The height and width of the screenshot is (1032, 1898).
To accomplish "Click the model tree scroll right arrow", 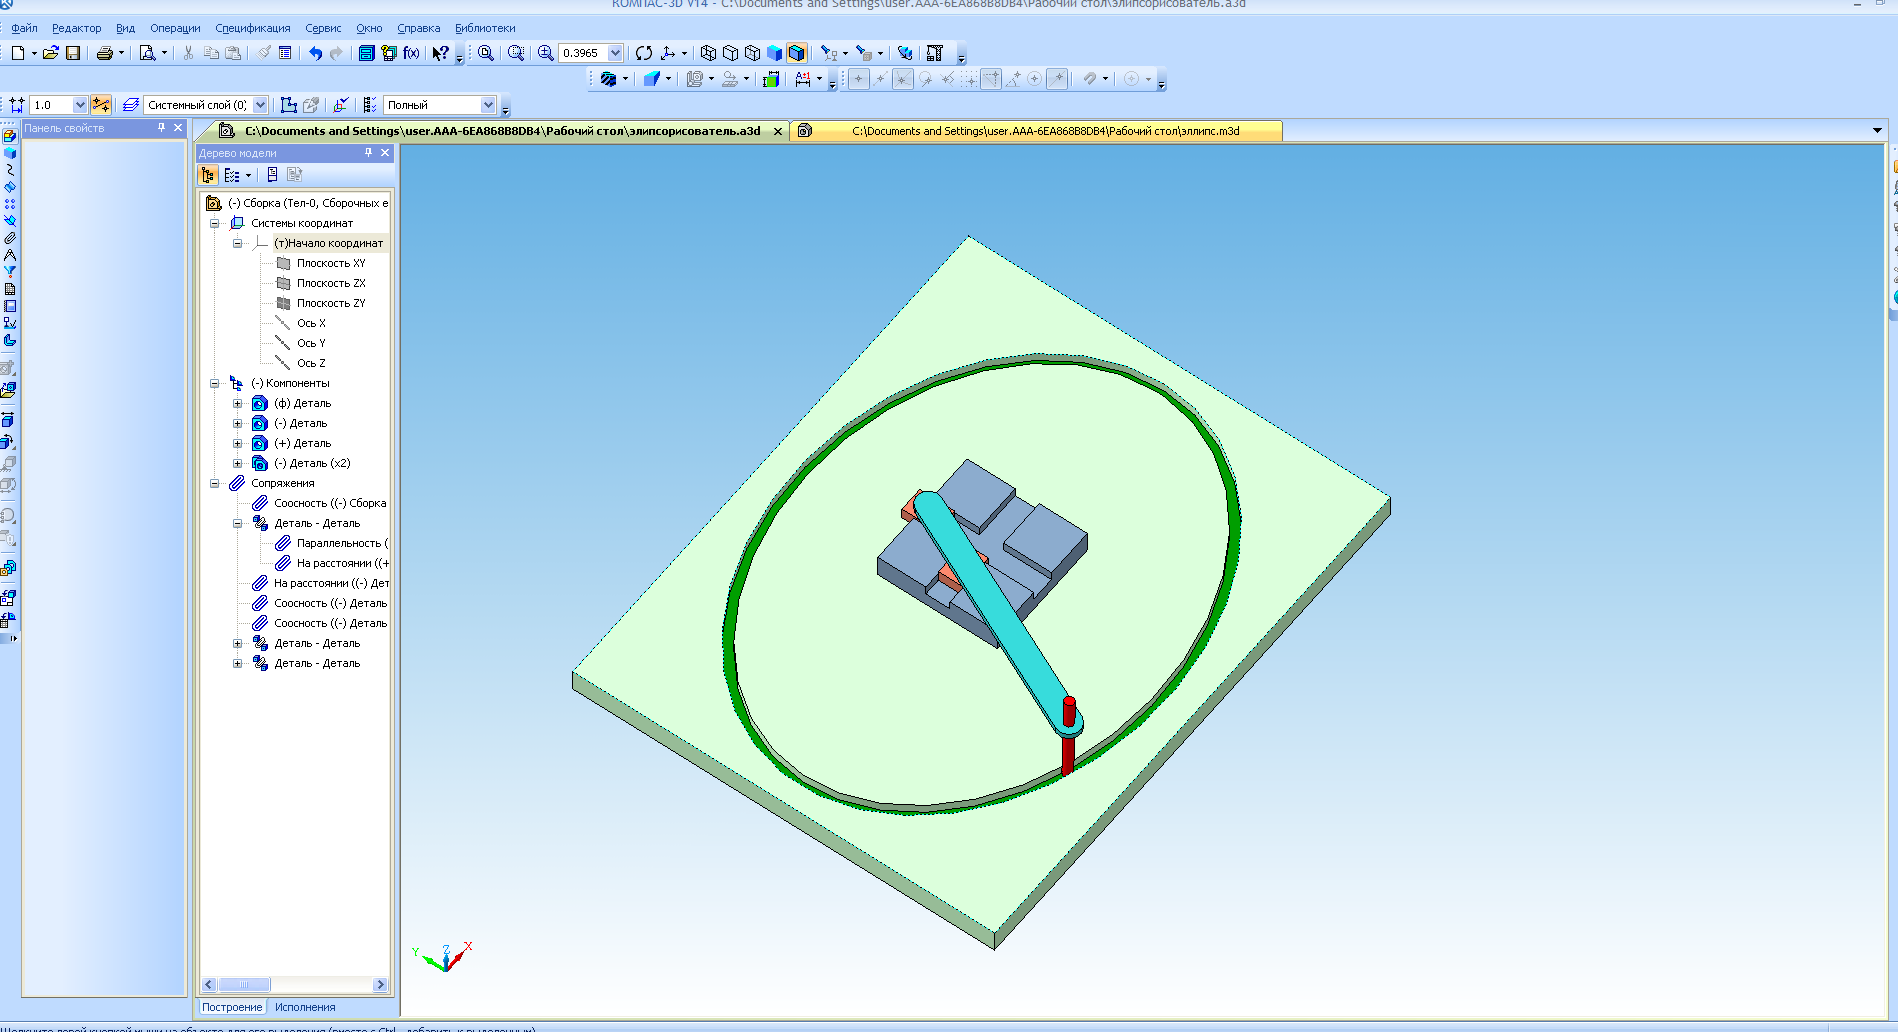I will click(x=380, y=985).
